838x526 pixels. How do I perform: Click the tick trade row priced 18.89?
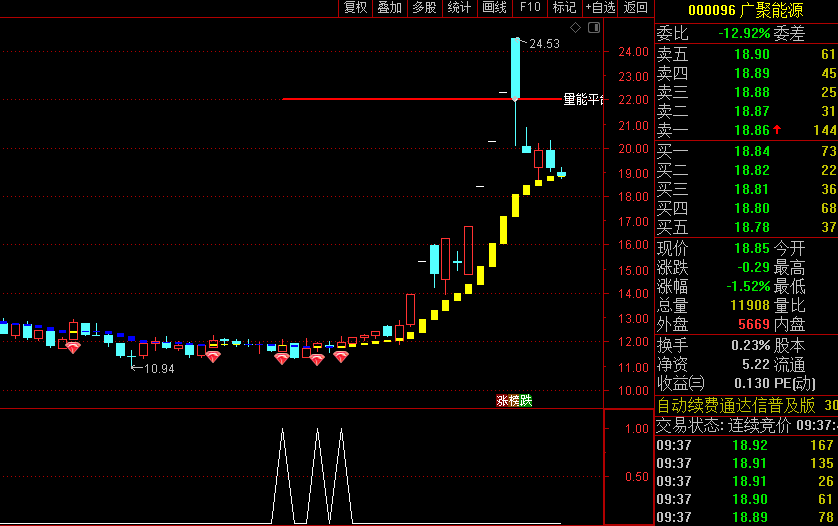tap(747, 517)
